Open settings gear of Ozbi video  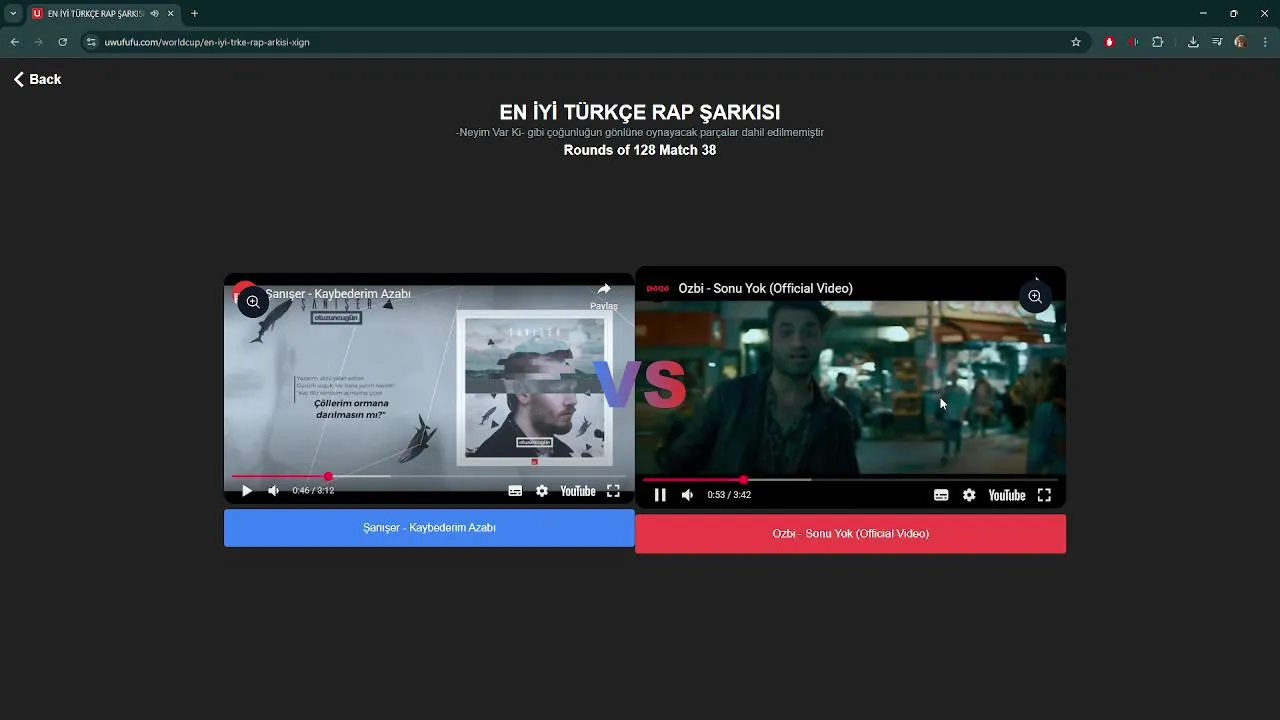tap(969, 495)
